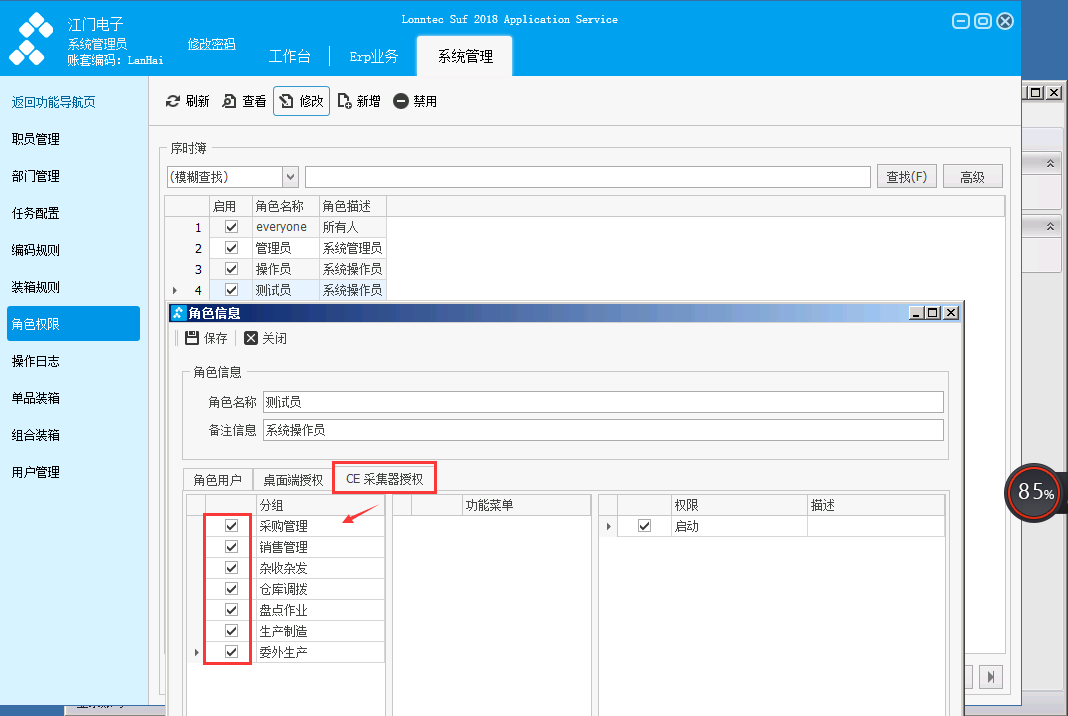Image resolution: width=1068 pixels, height=716 pixels.
Task: Click the row indicator arrow beside 启动
Action: [x=608, y=526]
